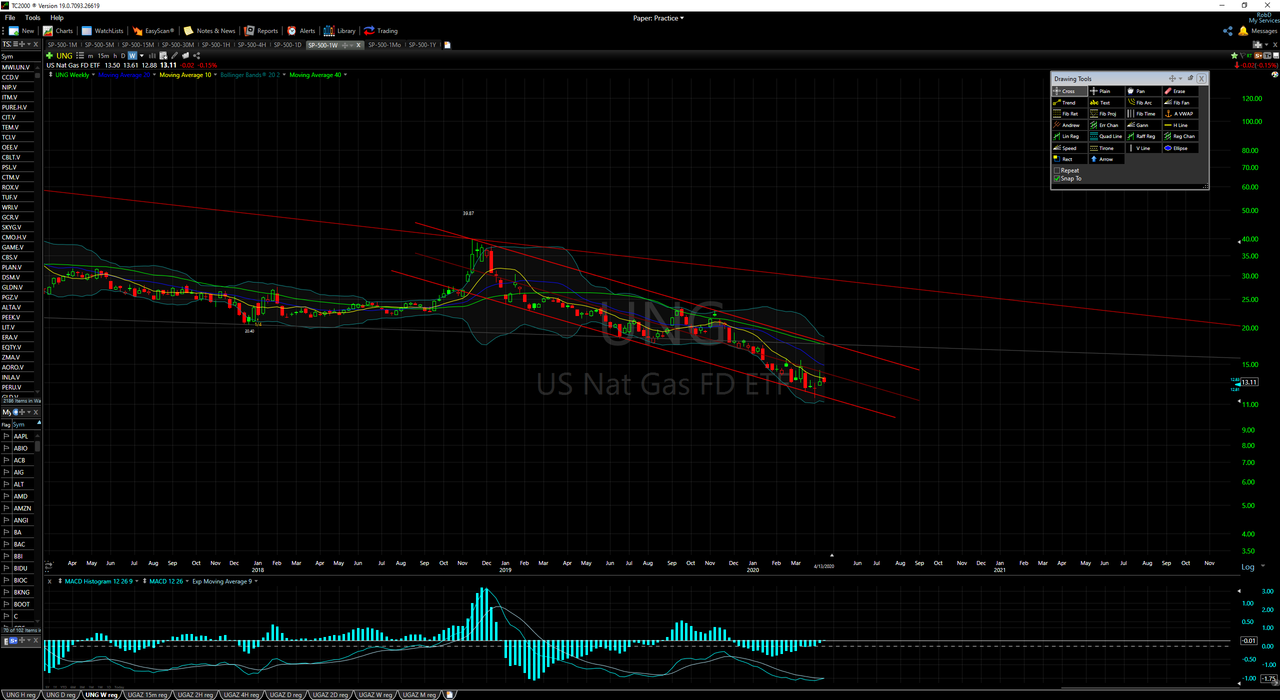The image size is (1280, 700).
Task: Switch to the SP-500-1Mo layout tab
Action: [384, 44]
